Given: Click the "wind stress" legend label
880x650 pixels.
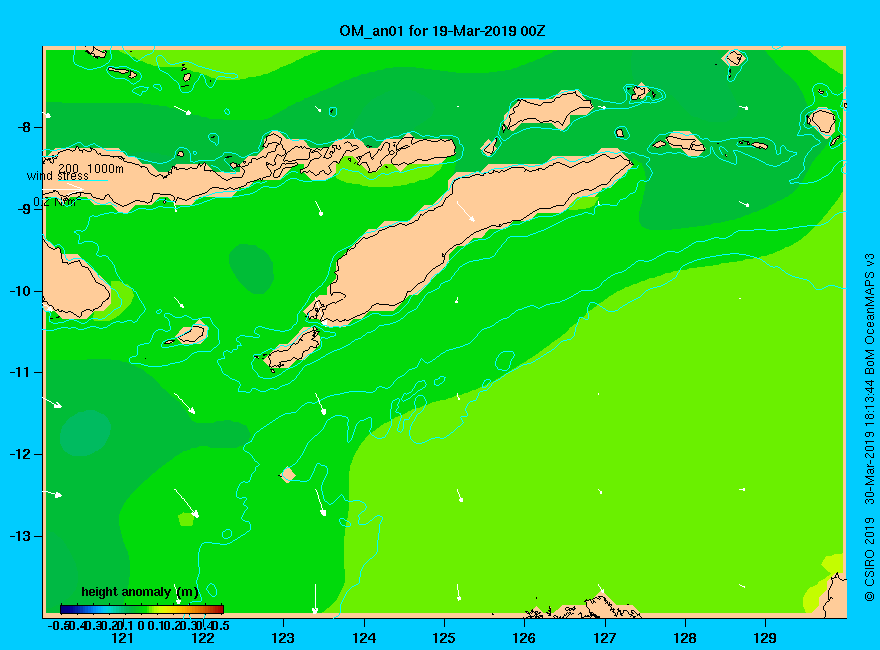Looking at the screenshot, I should click(58, 176).
